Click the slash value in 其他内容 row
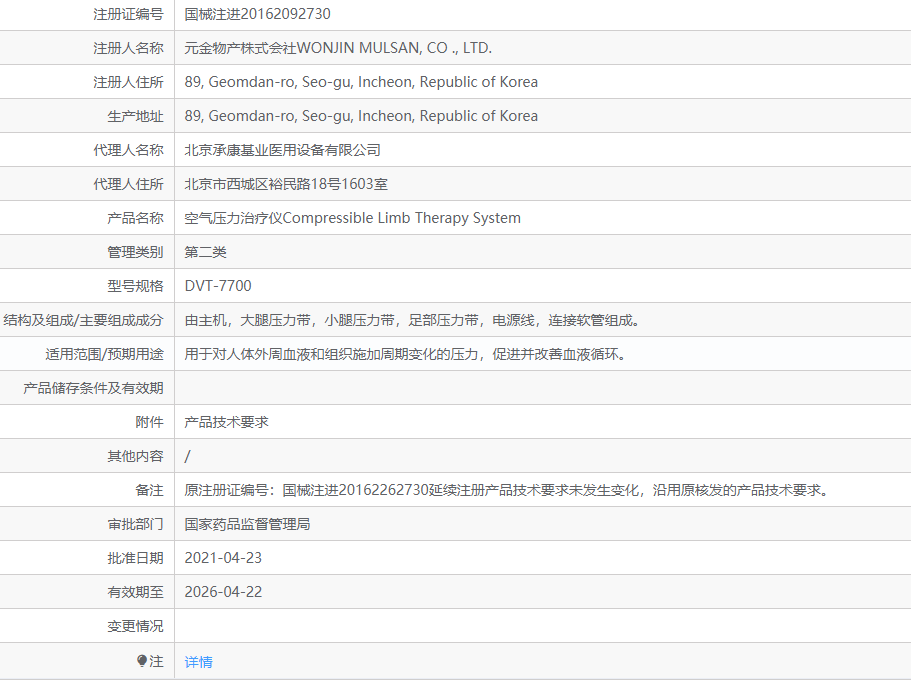Screen dimensions: 911x680 [x=187, y=456]
